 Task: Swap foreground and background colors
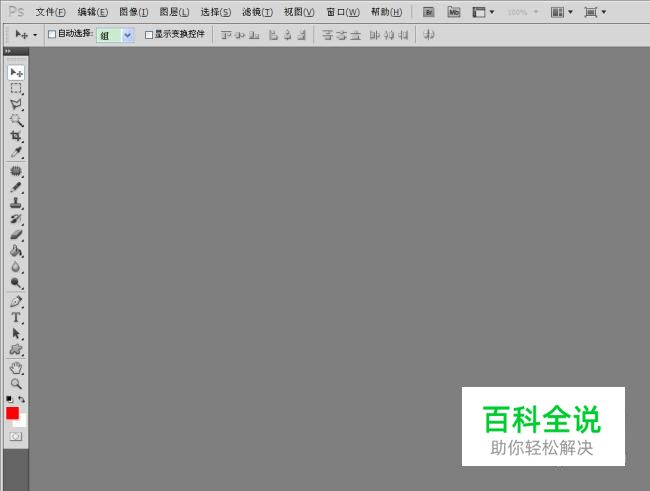21,399
